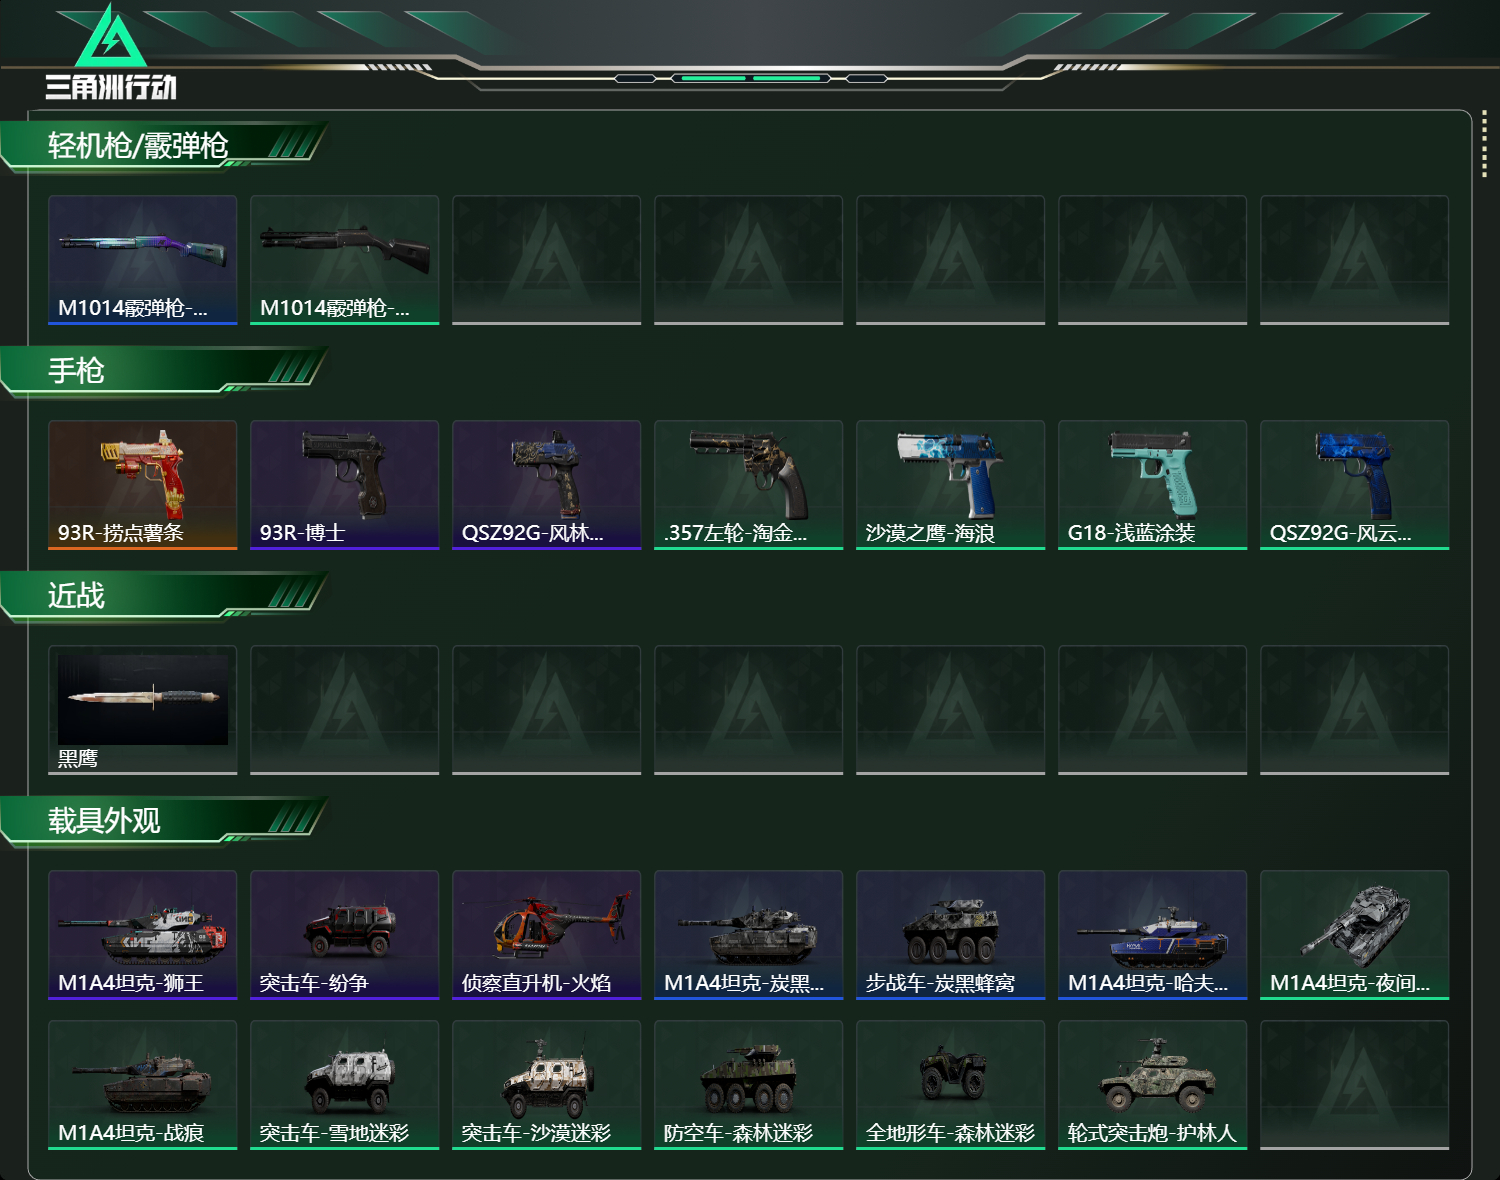Image resolution: width=1500 pixels, height=1180 pixels.
Task: Open the QSZ92G-风林 pistol skin
Action: click(x=547, y=485)
